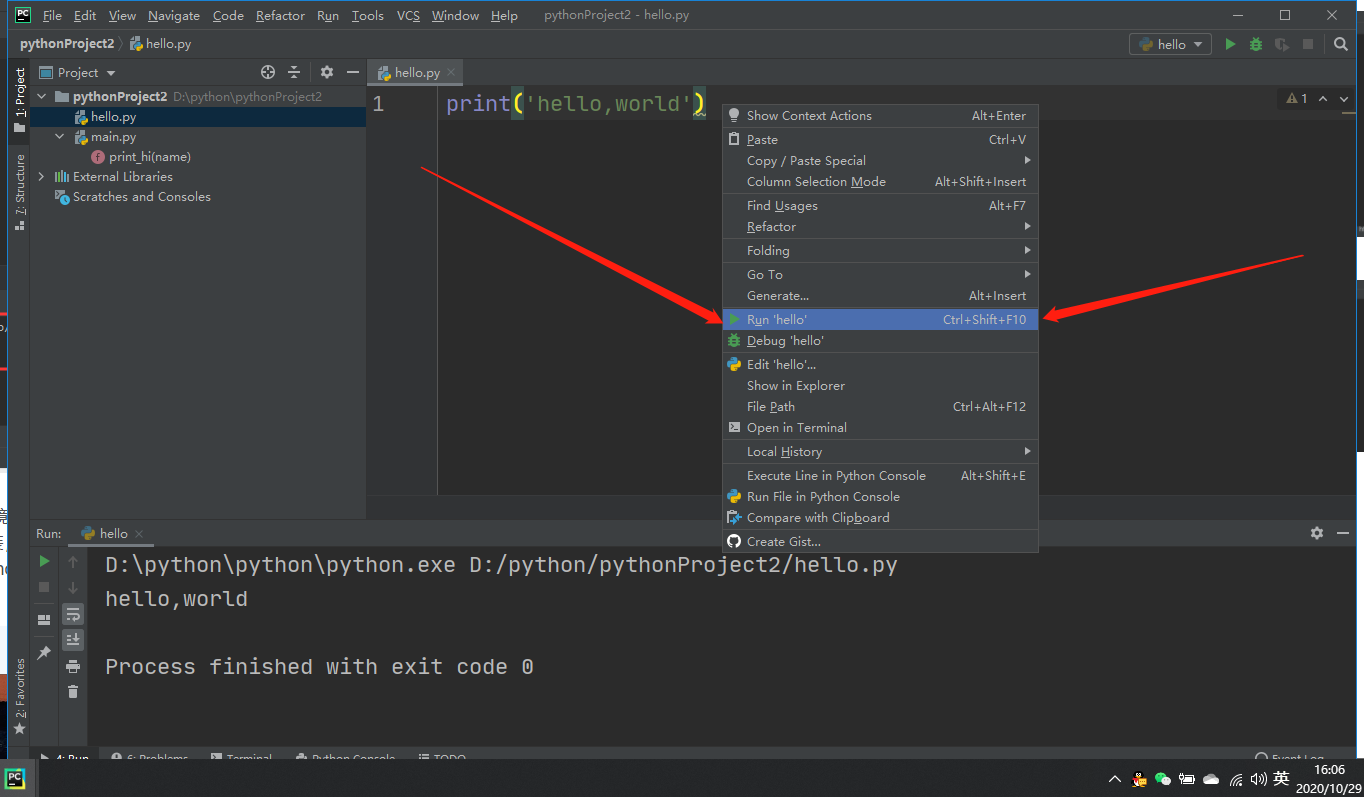1364x797 pixels.
Task: Open the Local History submenu
Action: point(880,452)
